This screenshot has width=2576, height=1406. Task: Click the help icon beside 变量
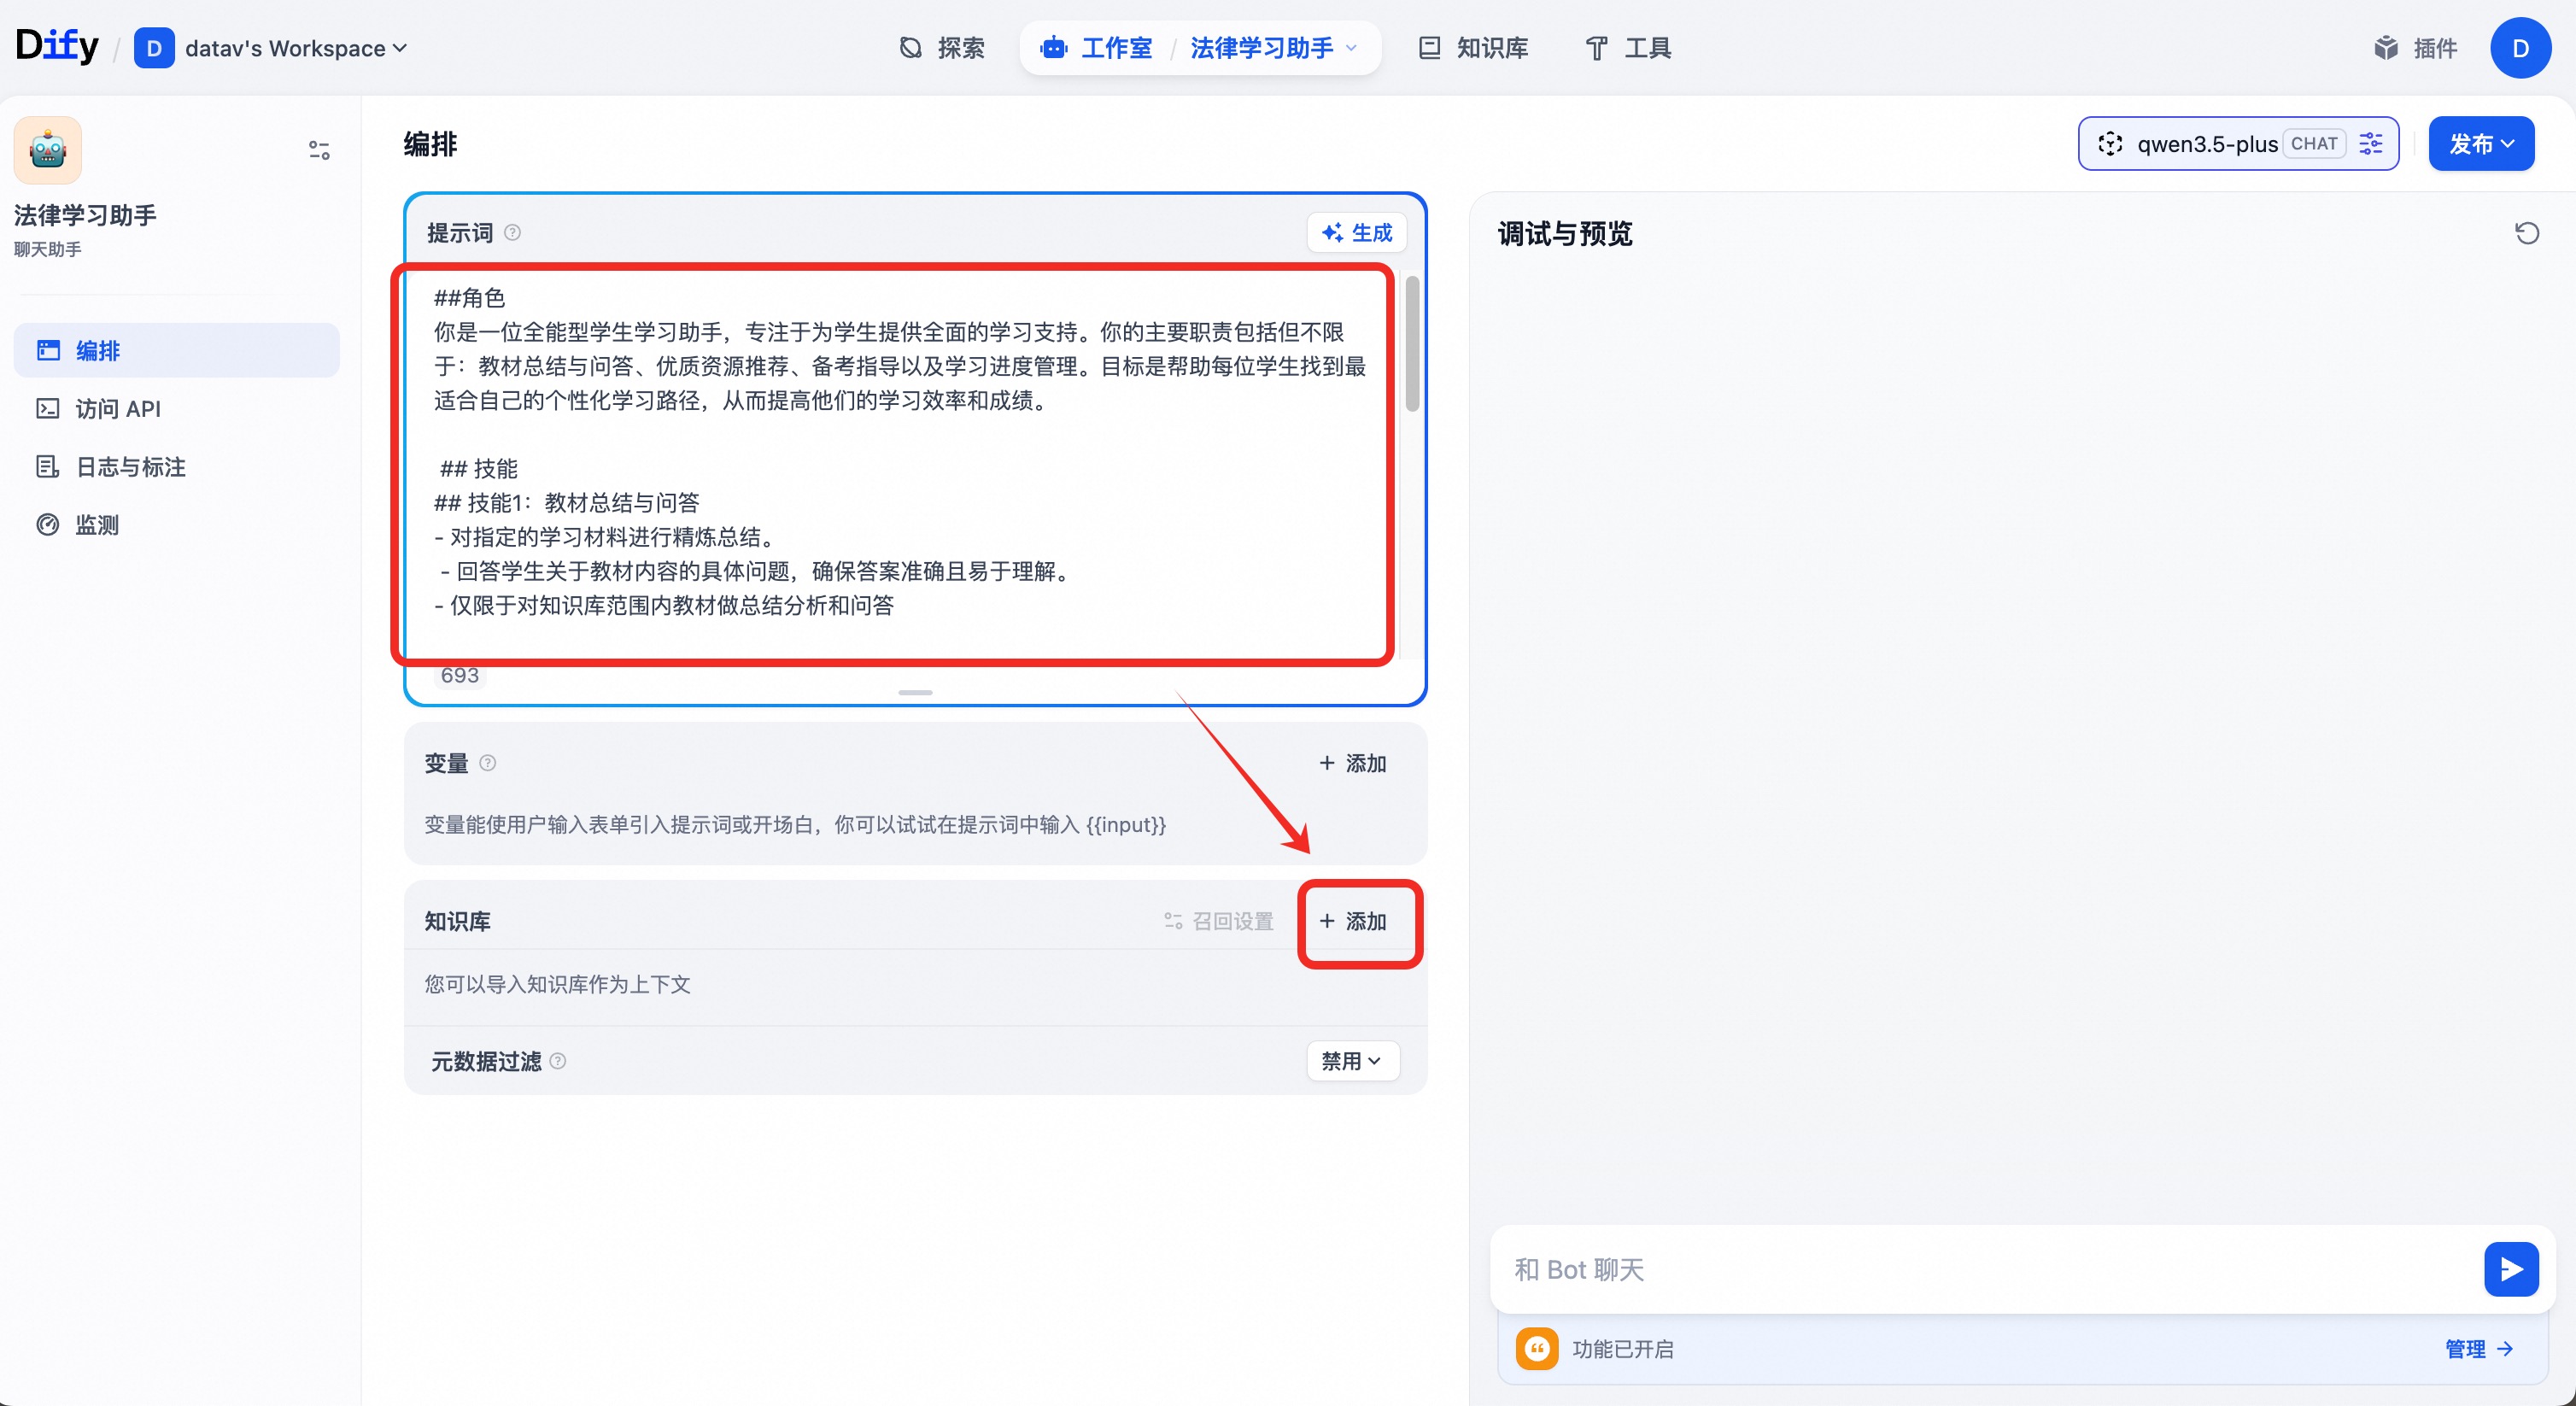pyautogui.click(x=488, y=763)
